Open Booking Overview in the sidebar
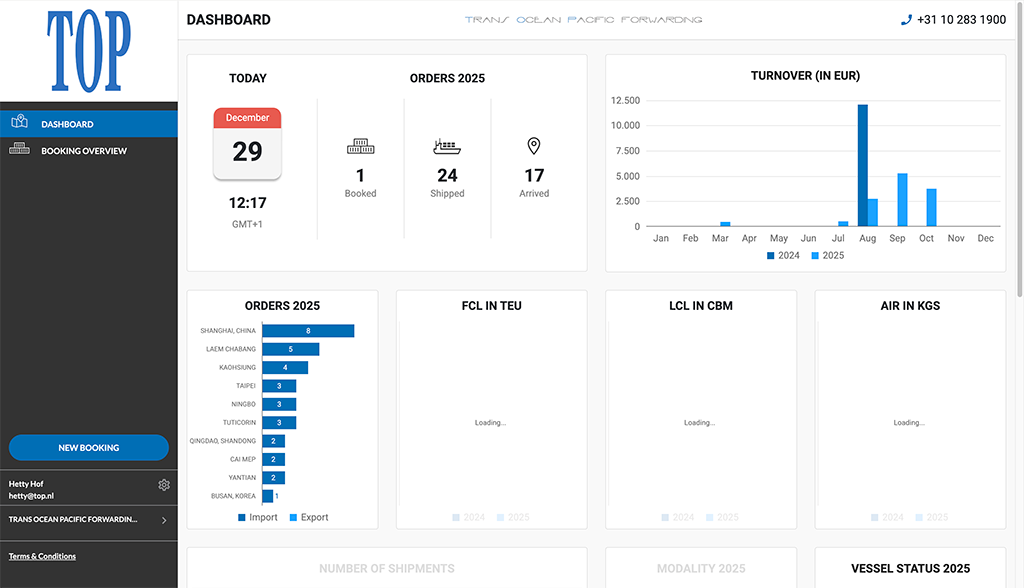 click(x=84, y=151)
